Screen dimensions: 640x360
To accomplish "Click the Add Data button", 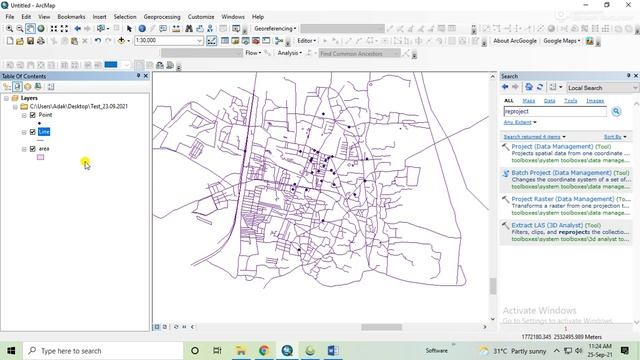I will point(121,41).
